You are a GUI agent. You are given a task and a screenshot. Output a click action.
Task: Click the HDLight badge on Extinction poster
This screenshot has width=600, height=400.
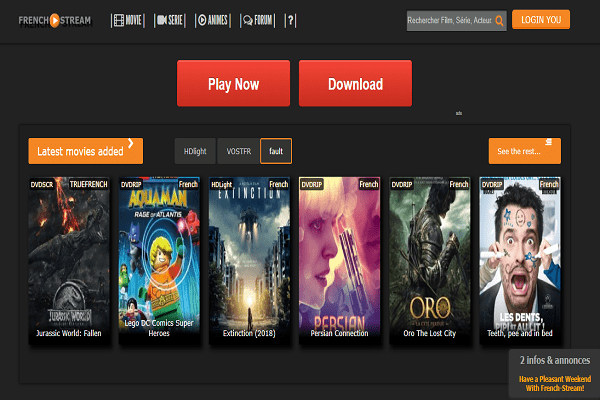(222, 184)
